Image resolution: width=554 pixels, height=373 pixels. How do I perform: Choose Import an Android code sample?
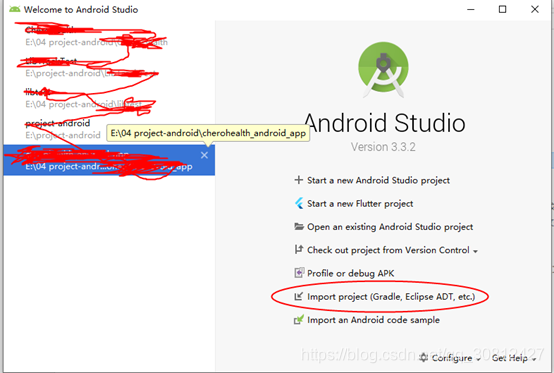(x=373, y=320)
